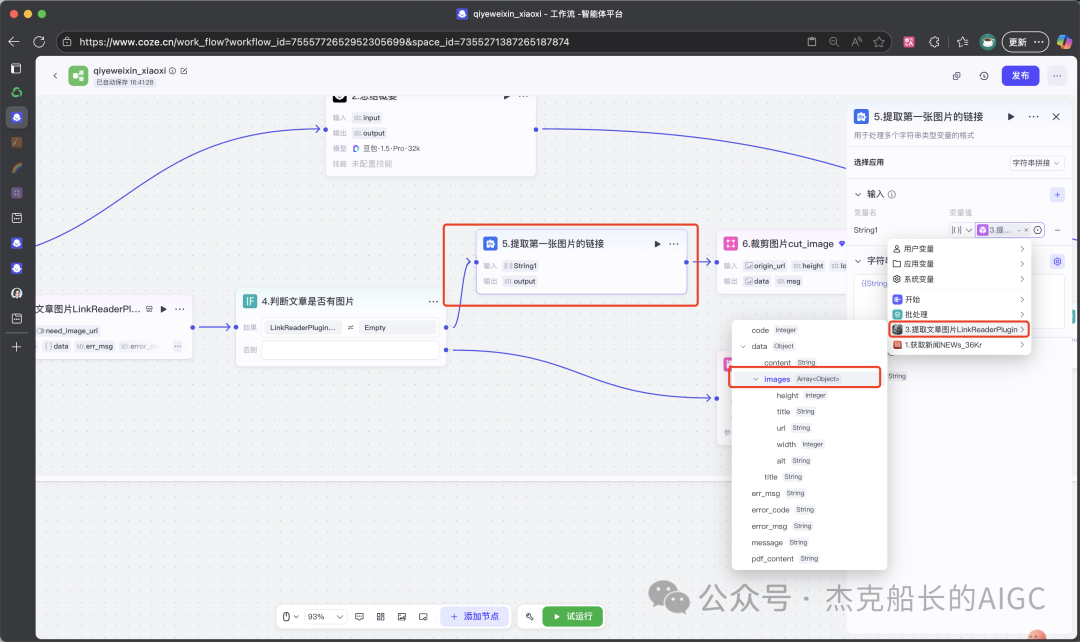Click the zoom out magnifier in address bar

coord(834,42)
